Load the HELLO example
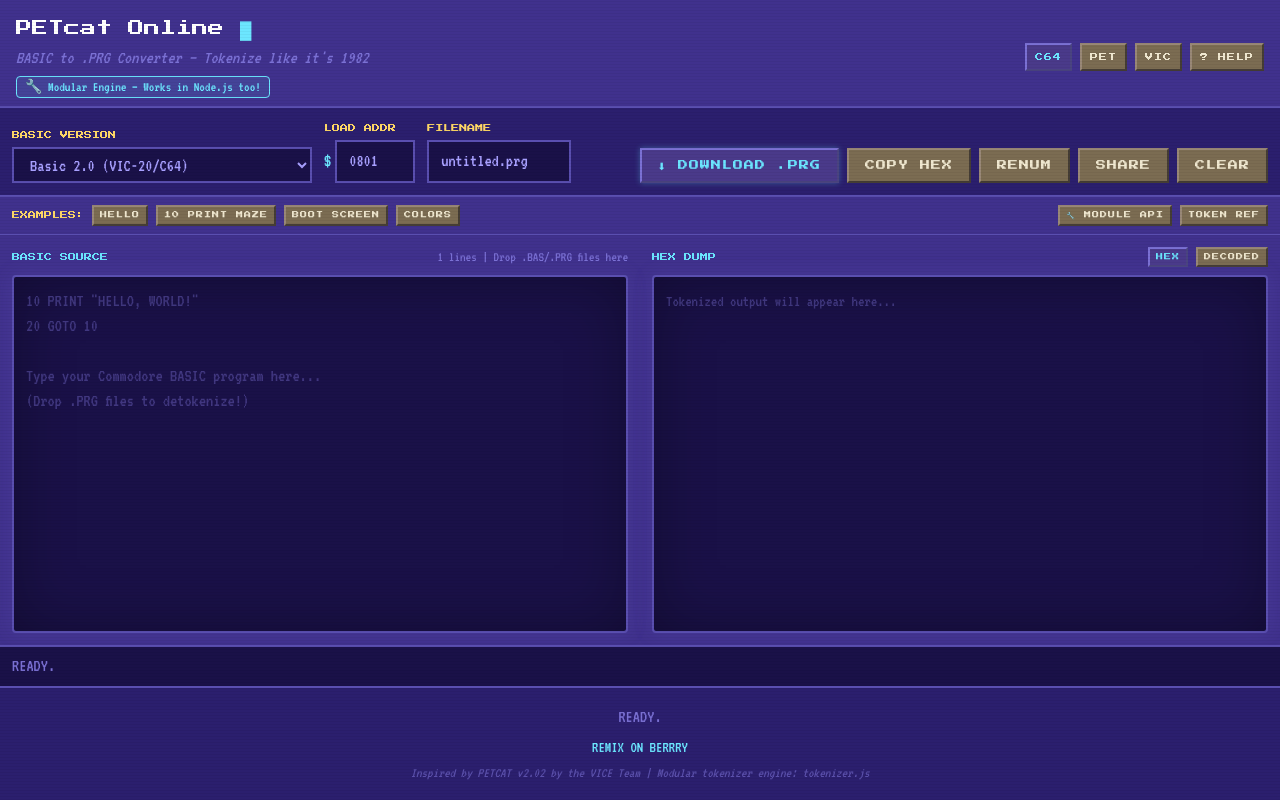Viewport: 1280px width, 800px height. (120, 215)
